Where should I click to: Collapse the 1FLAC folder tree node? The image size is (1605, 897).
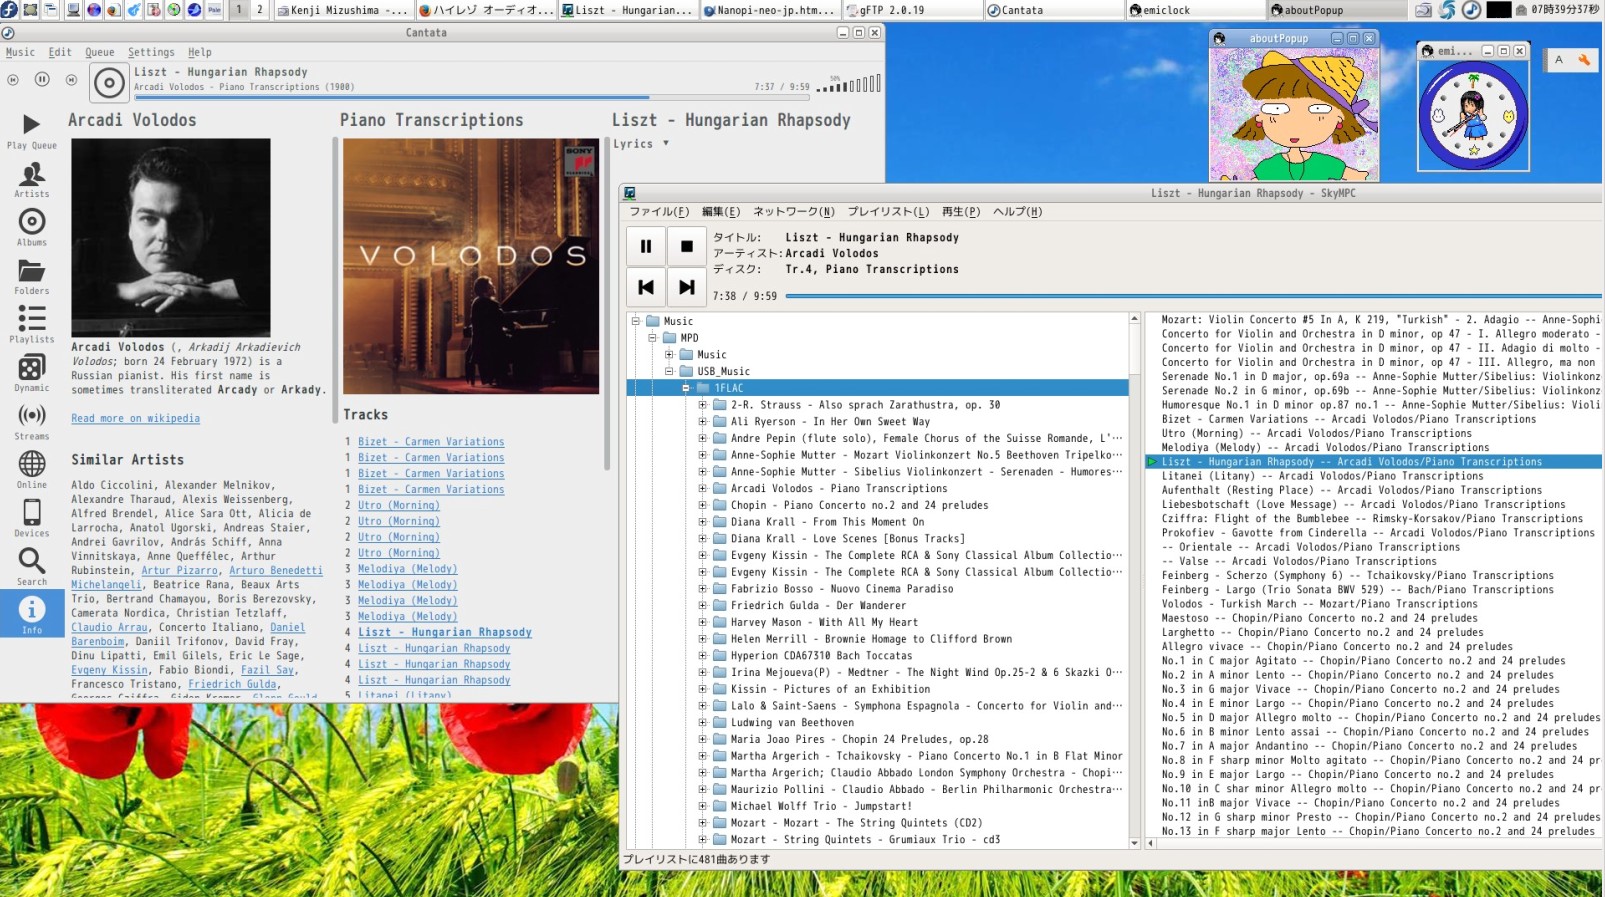pos(686,388)
